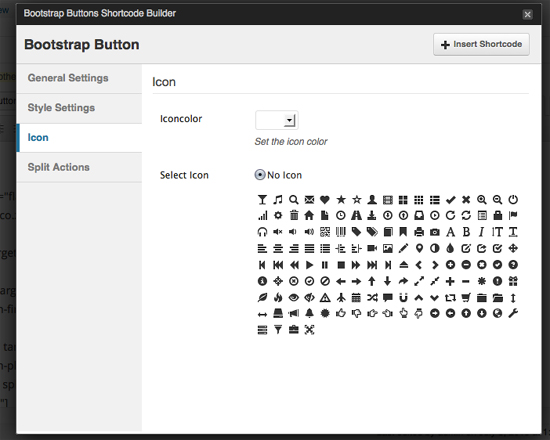This screenshot has width=550, height=440.
Task: Pick the user silhouette icon
Action: tap(372, 200)
